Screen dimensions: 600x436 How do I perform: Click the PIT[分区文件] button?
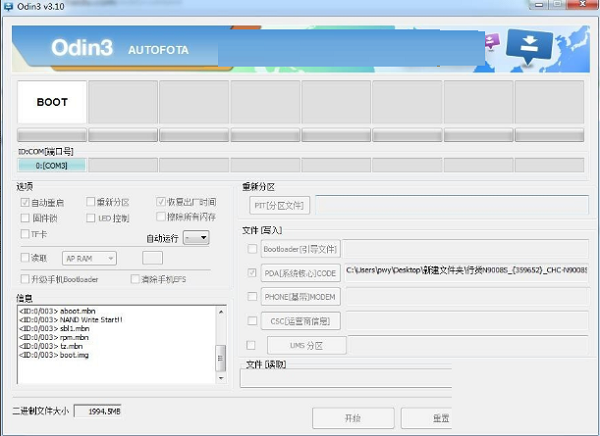[x=280, y=205]
